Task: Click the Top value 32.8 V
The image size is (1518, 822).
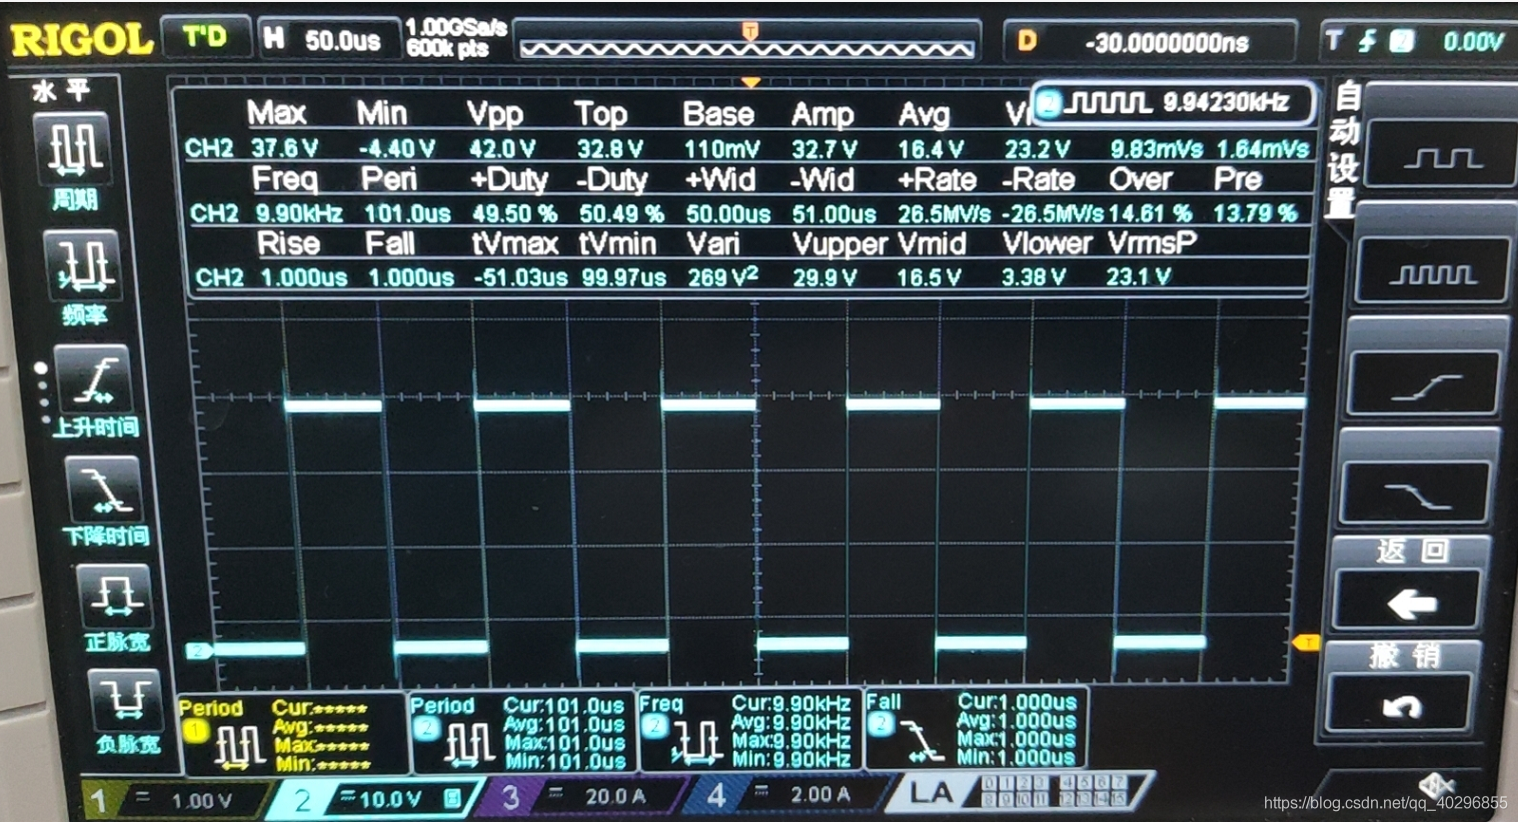Action: coord(611,149)
